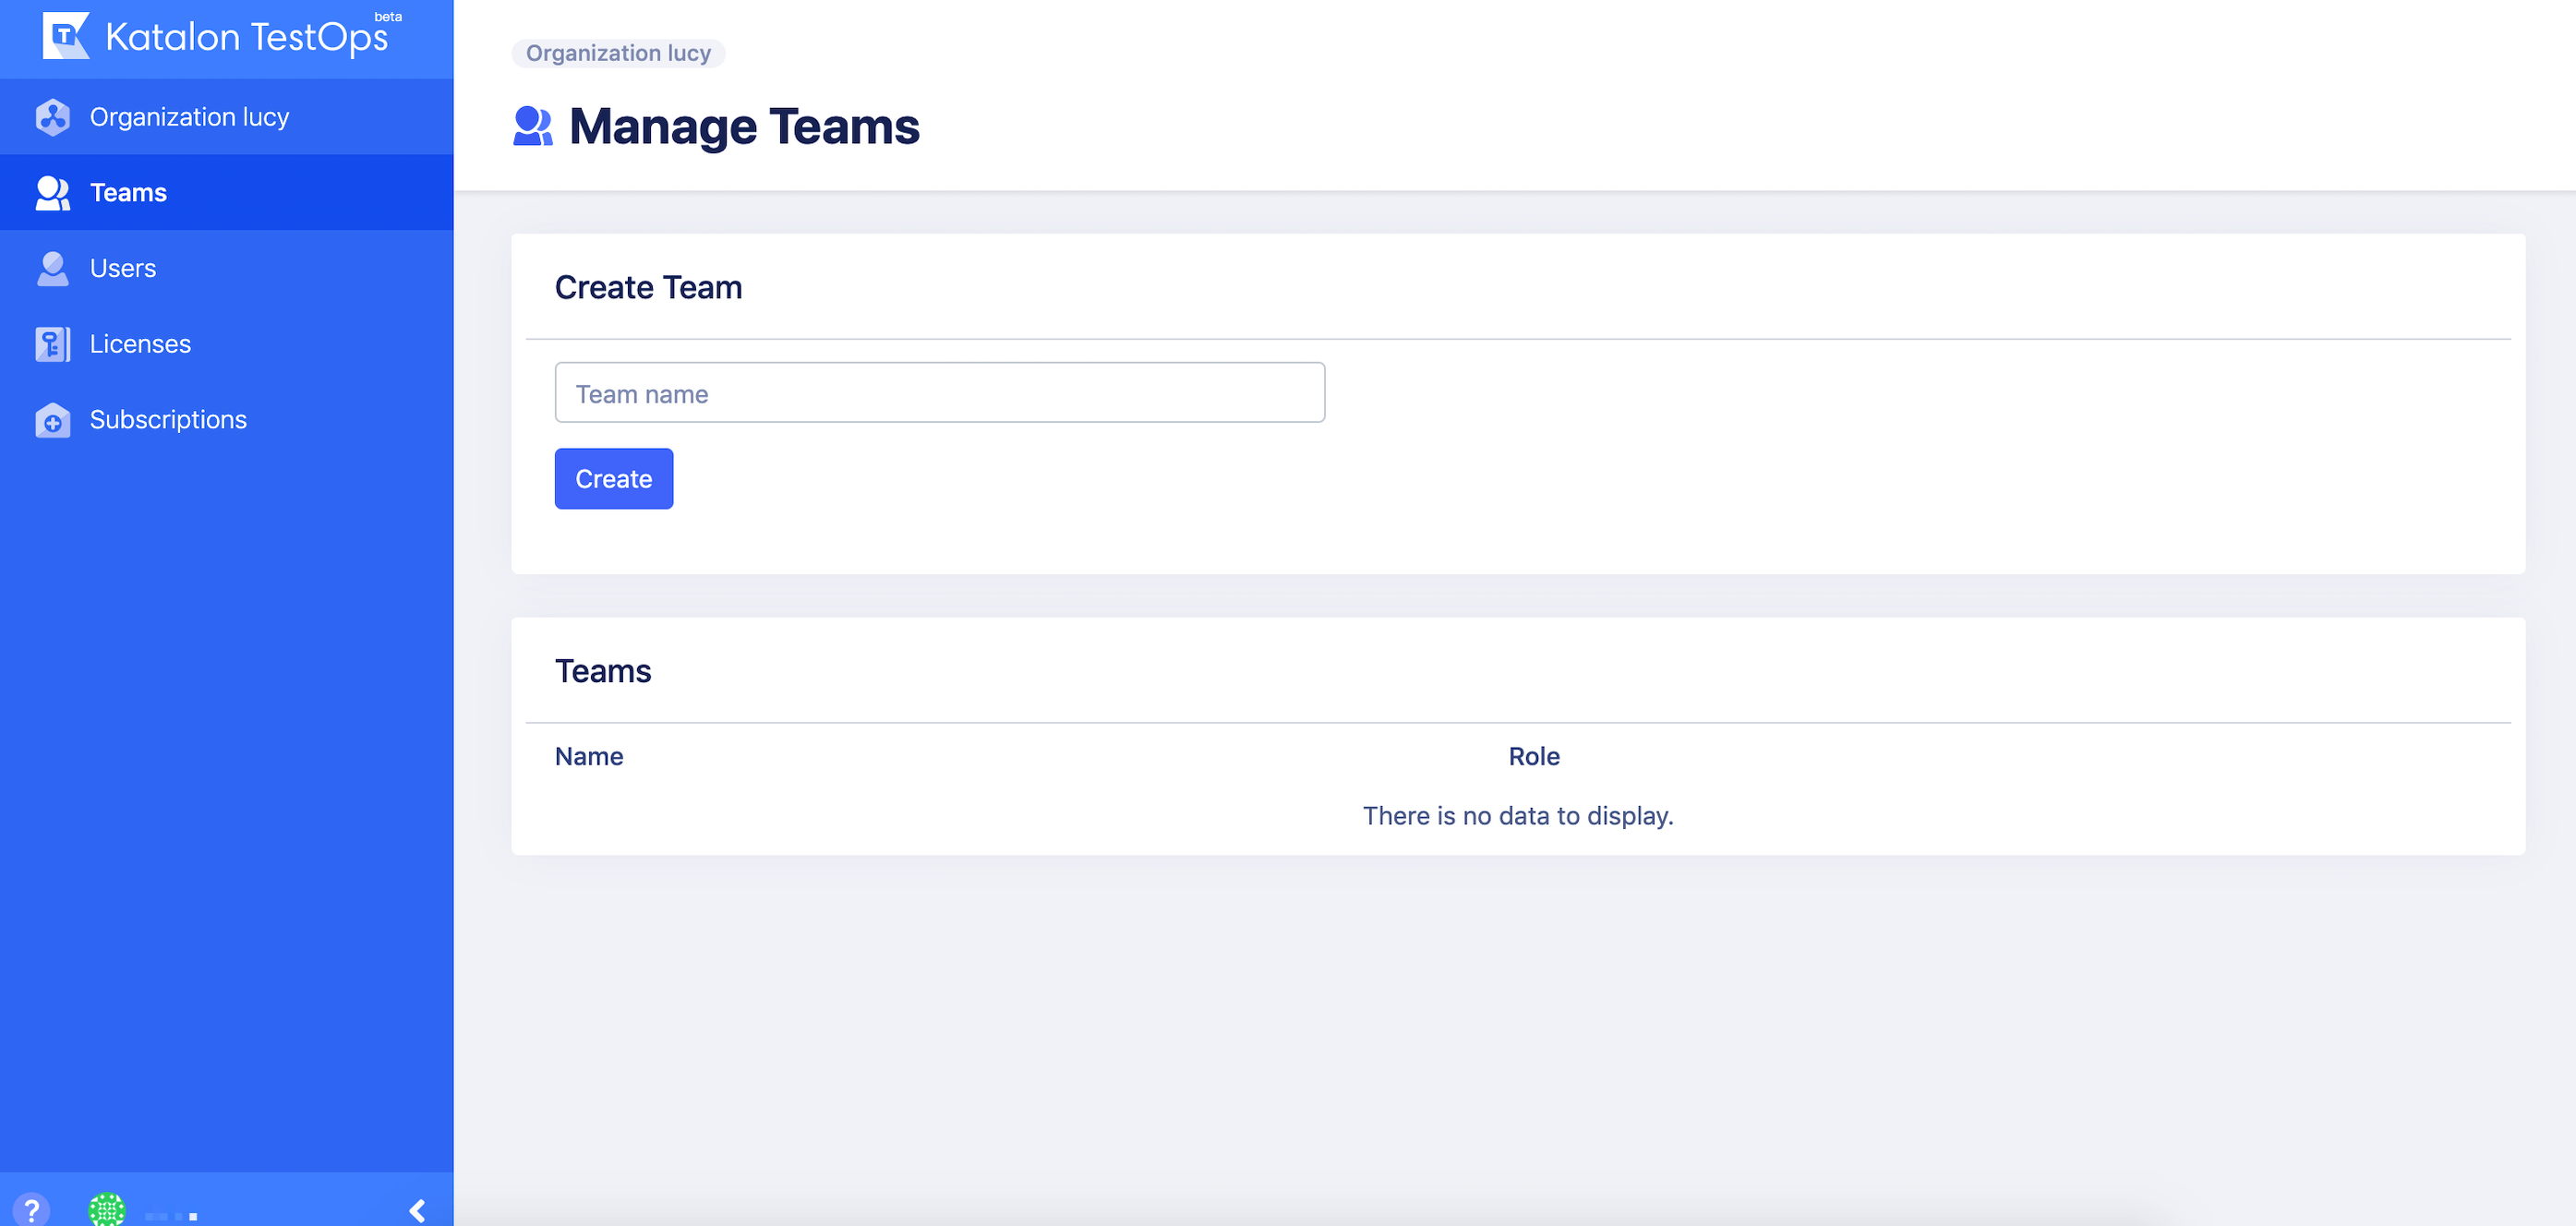
Task: Collapse the sidebar with the chevron
Action: [x=417, y=1210]
